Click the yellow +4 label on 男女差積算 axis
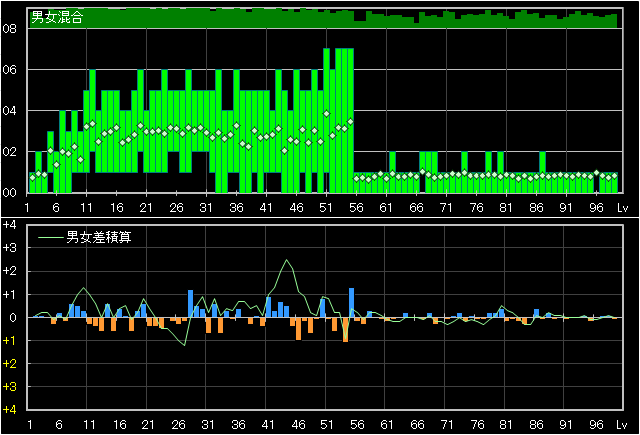The image size is (640, 435). tap(10, 410)
